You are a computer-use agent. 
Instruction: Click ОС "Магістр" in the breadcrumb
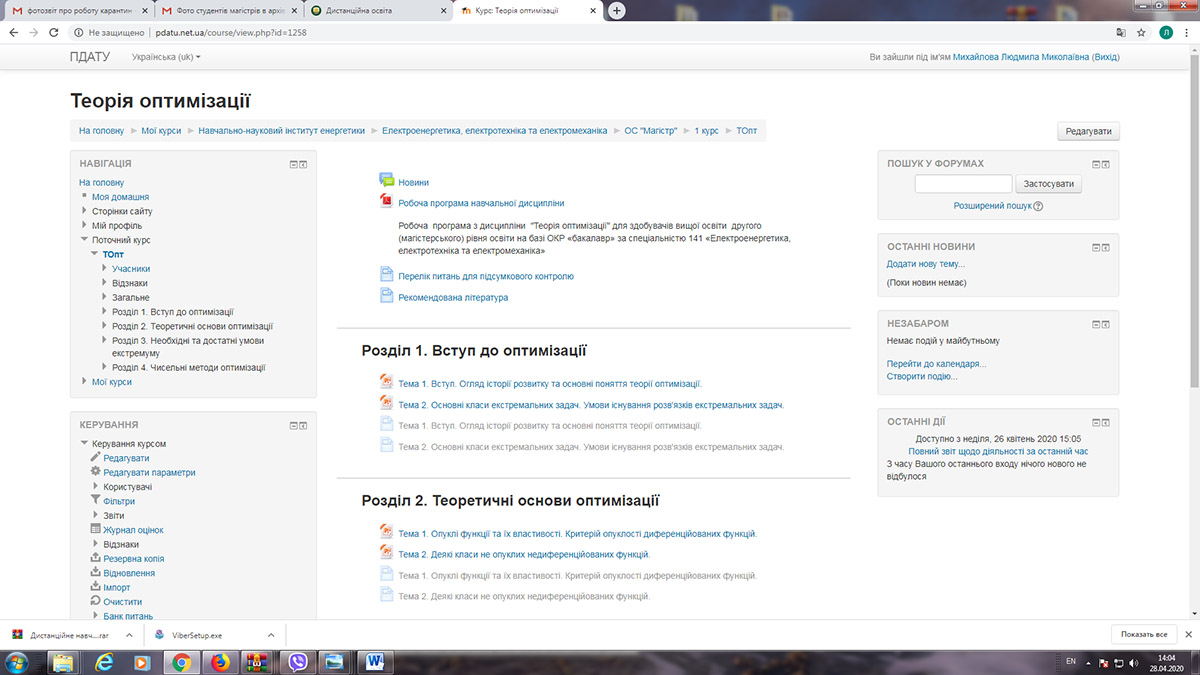coord(651,131)
